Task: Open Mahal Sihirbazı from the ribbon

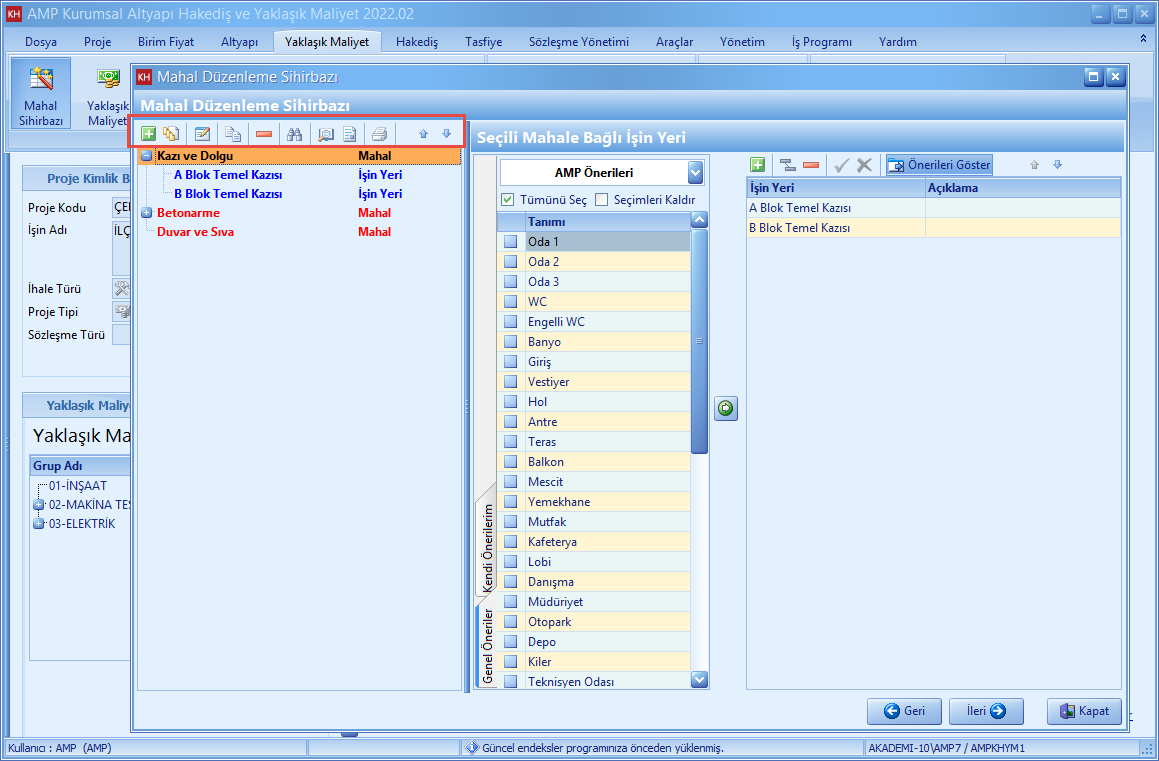Action: pos(41,93)
